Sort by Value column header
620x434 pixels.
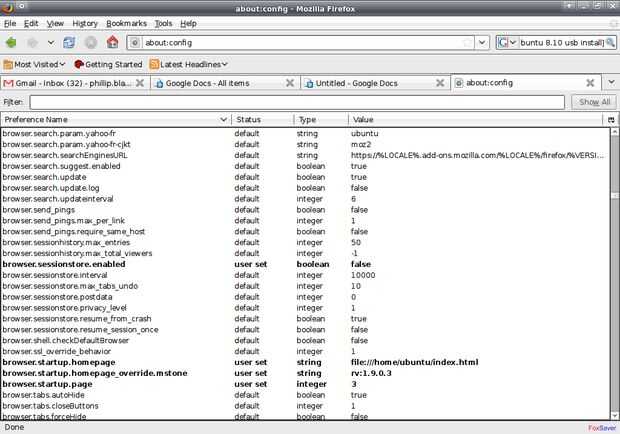pos(475,119)
